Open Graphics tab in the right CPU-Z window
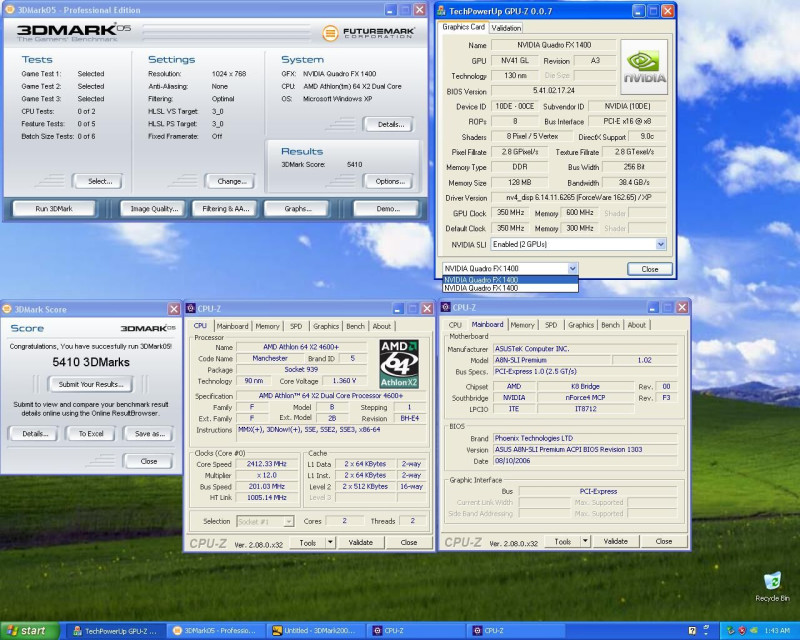The width and height of the screenshot is (800, 640). click(x=581, y=325)
